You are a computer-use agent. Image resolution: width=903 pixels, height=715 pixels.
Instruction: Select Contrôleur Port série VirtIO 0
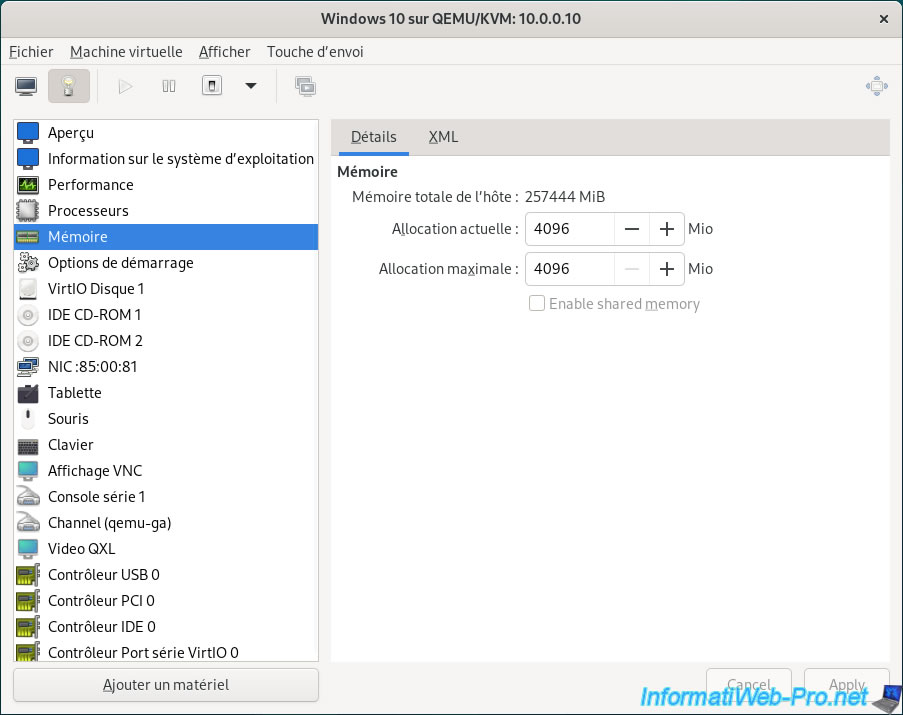pos(166,651)
